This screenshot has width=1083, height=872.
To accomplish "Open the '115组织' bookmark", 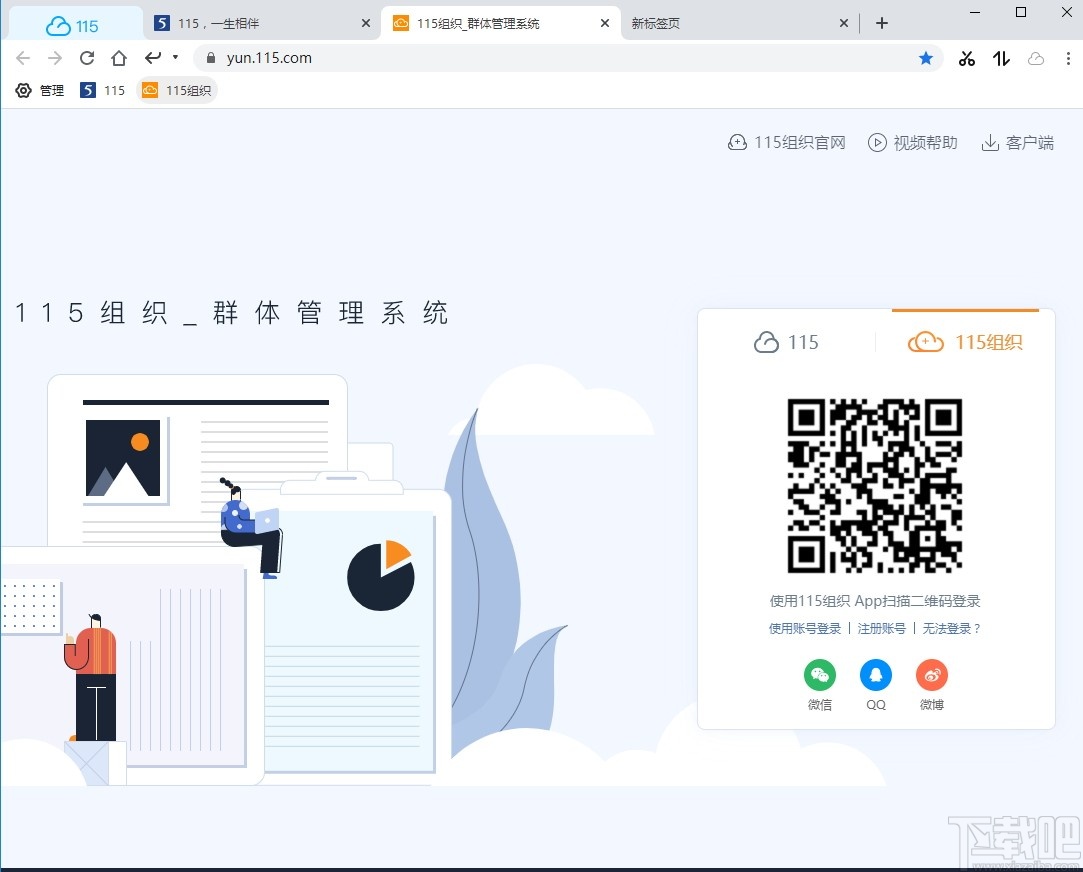I will [178, 90].
